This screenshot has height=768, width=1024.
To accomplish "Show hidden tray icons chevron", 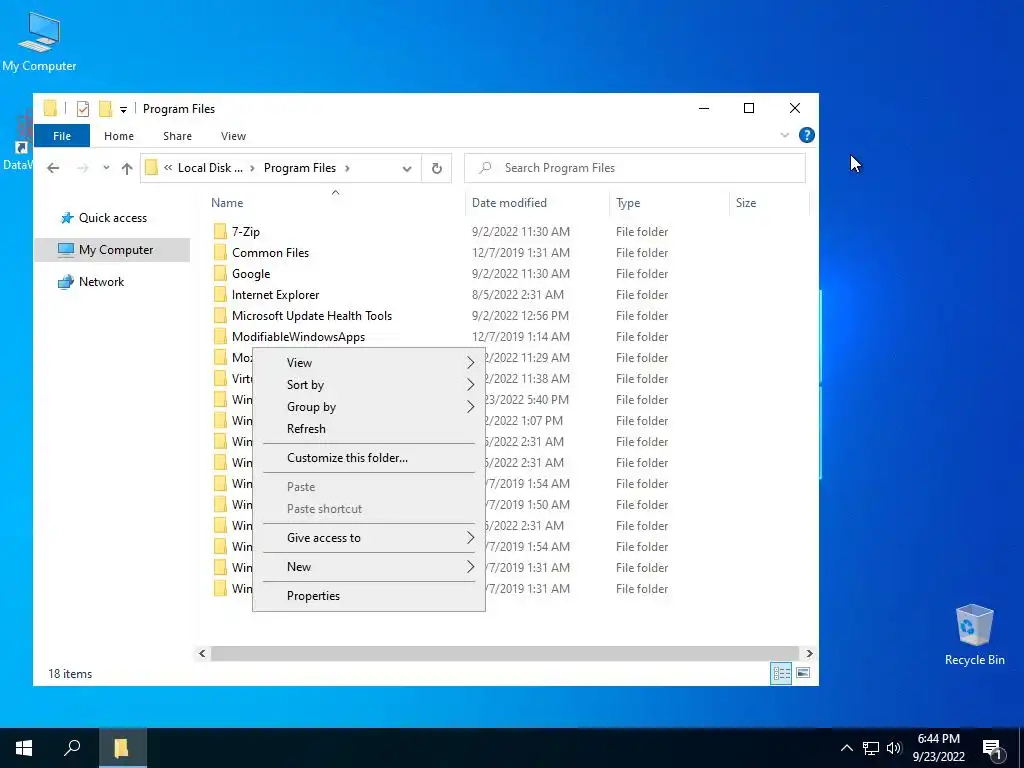I will pos(846,748).
